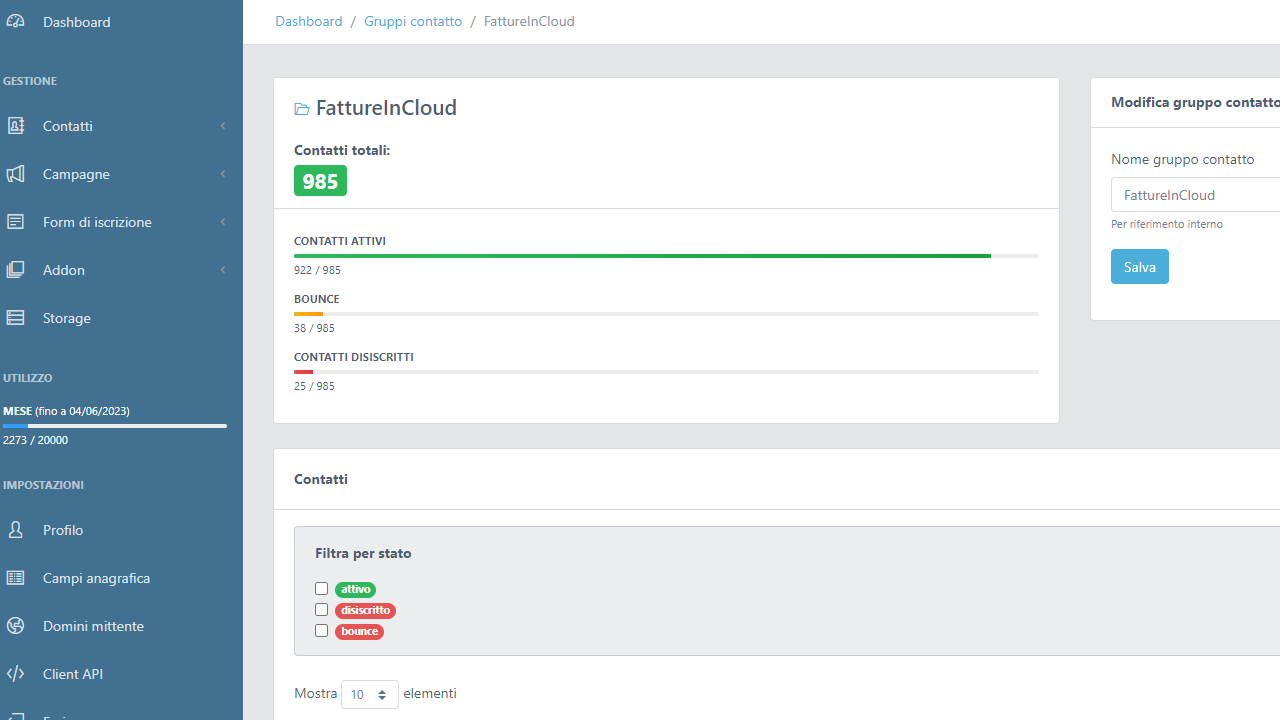The image size is (1280, 720).
Task: Expand the Contatti menu chevron
Action: pos(223,125)
